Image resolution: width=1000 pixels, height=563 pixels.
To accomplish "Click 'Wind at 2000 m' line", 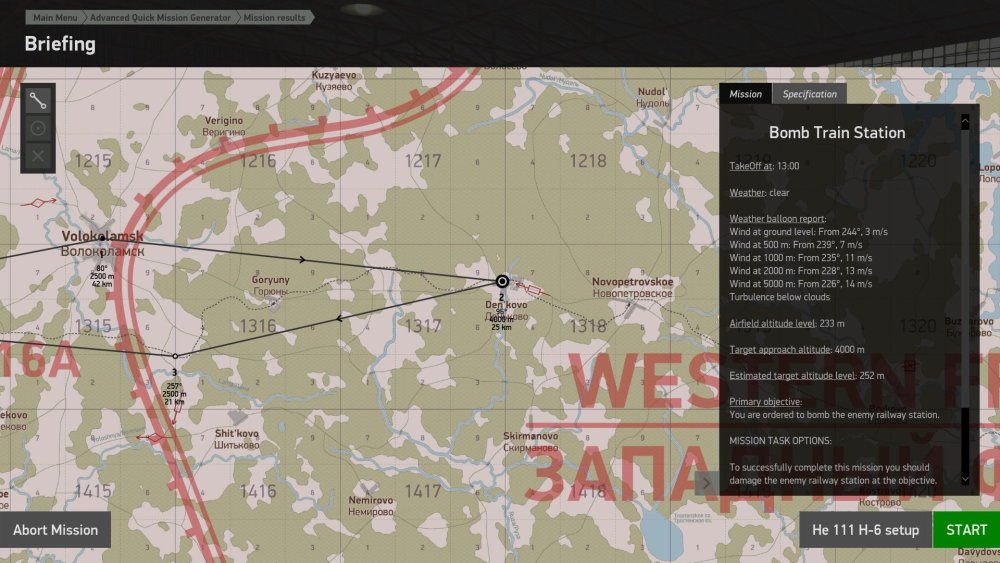I will (x=801, y=271).
